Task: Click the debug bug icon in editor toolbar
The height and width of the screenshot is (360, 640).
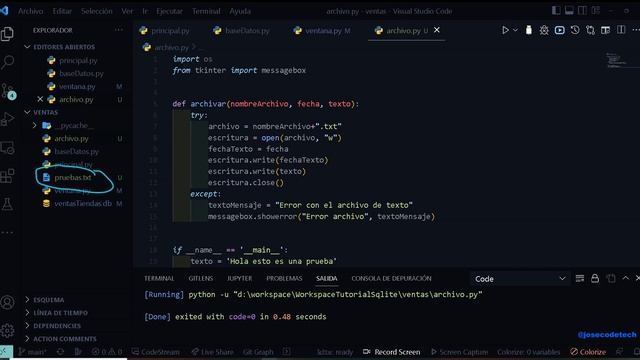Action: click(x=544, y=30)
